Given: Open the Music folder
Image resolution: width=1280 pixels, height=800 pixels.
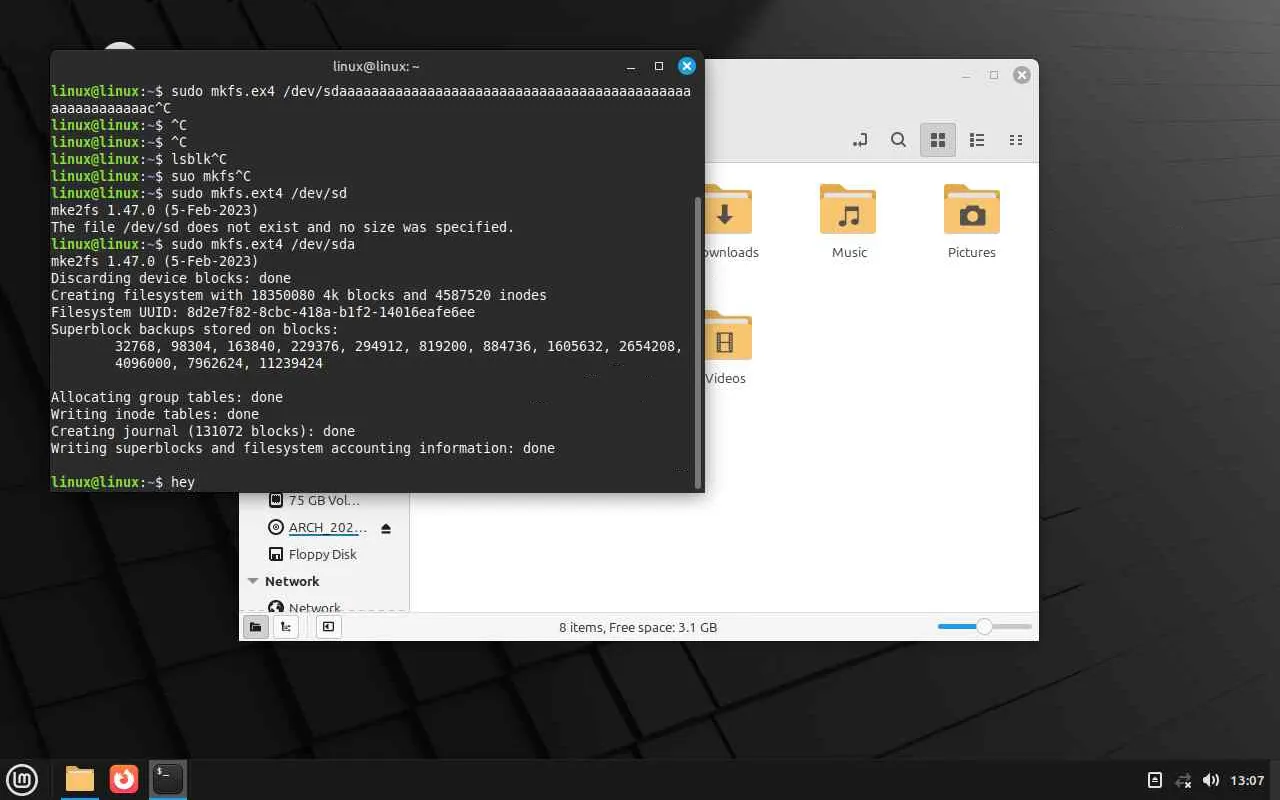Looking at the screenshot, I should [x=848, y=222].
